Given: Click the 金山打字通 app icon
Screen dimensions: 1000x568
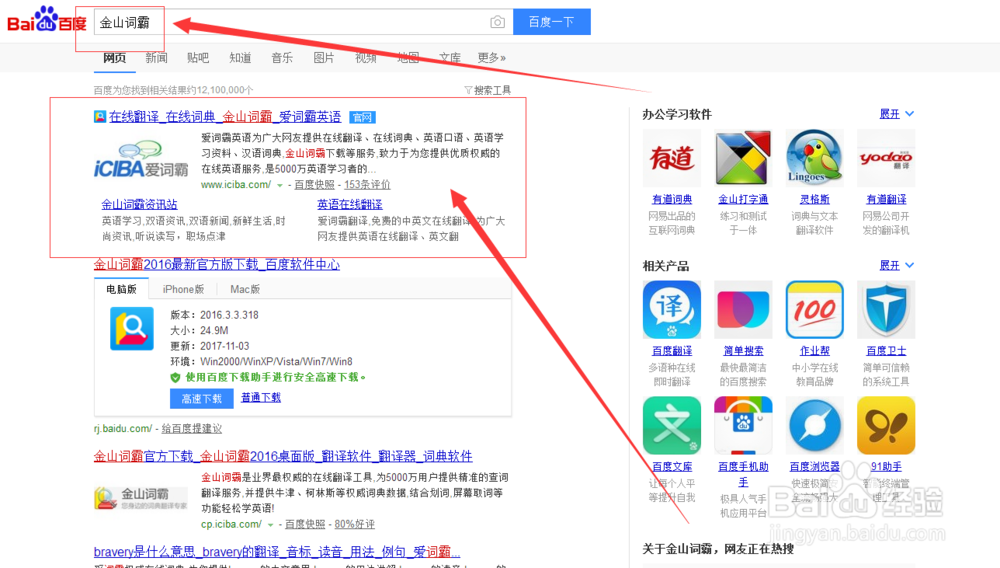Looking at the screenshot, I should click(x=743, y=157).
